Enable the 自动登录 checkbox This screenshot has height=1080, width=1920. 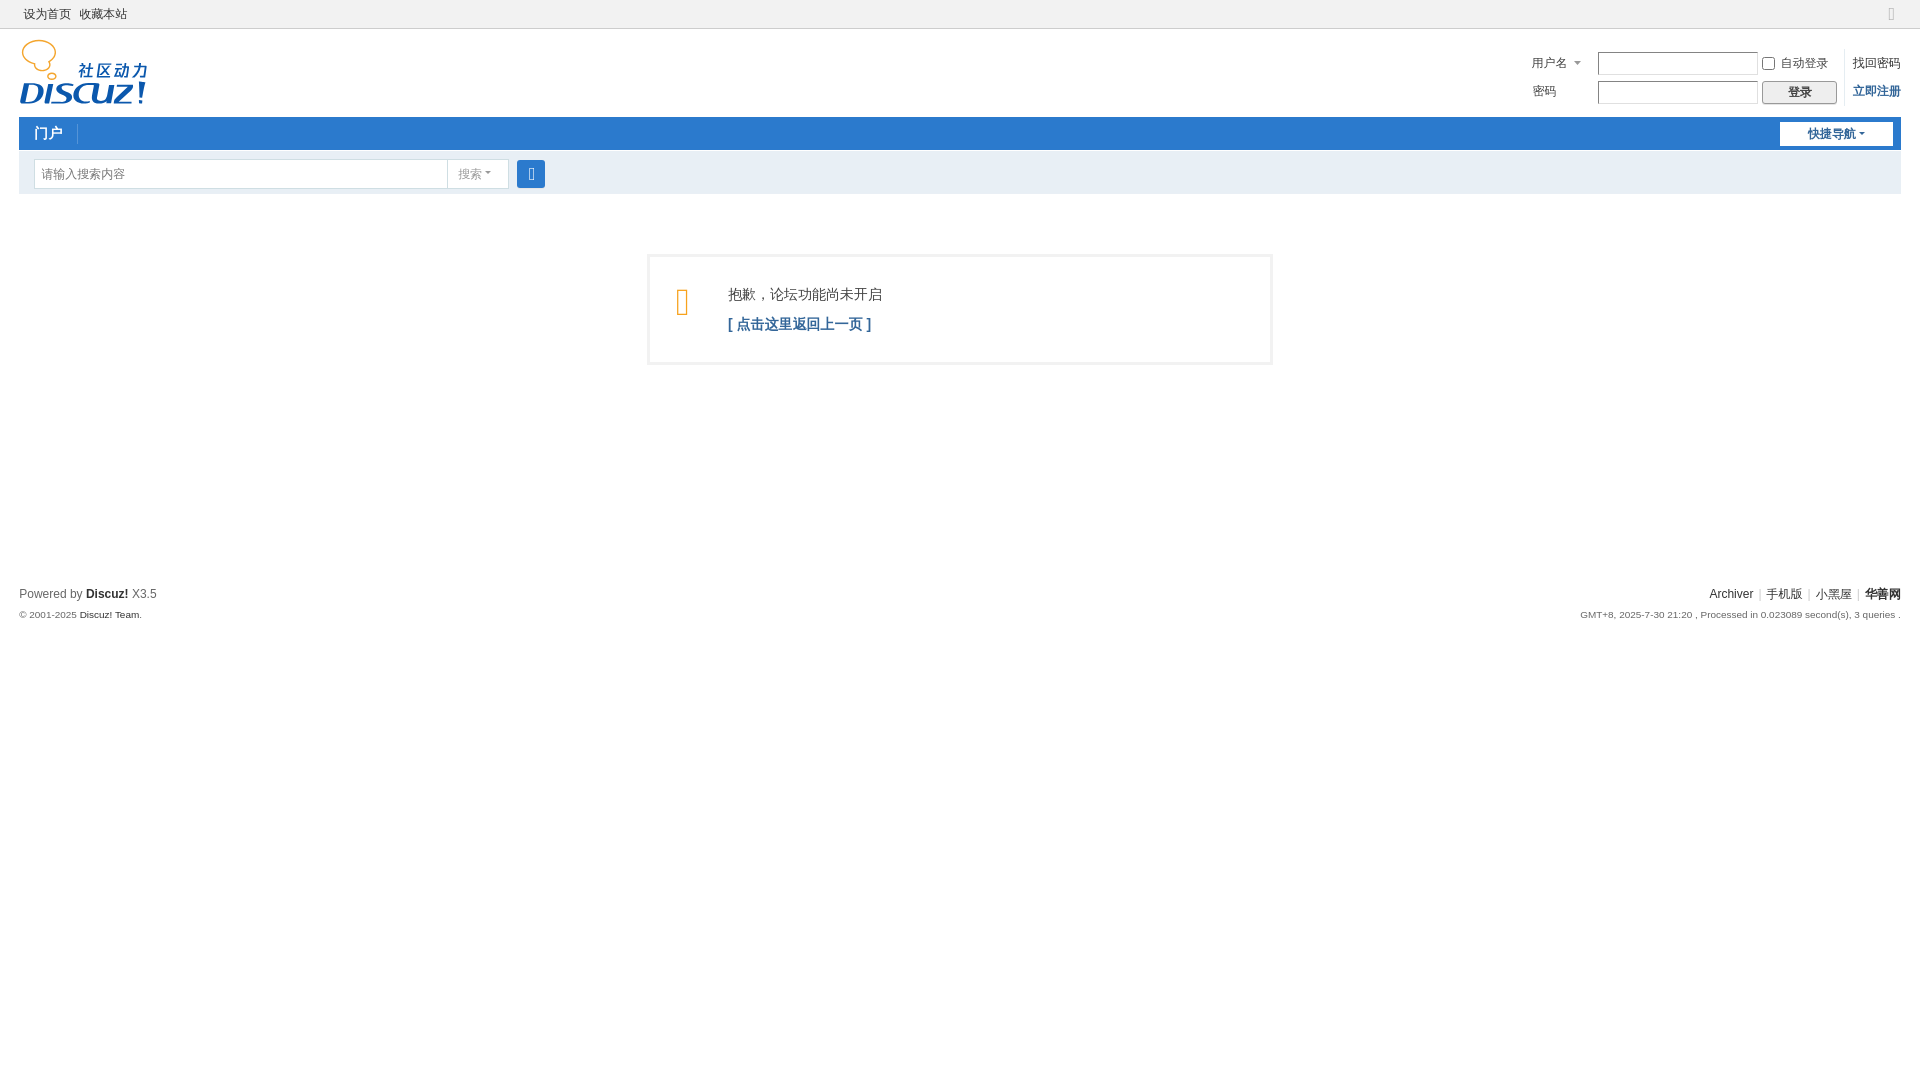[x=1768, y=64]
